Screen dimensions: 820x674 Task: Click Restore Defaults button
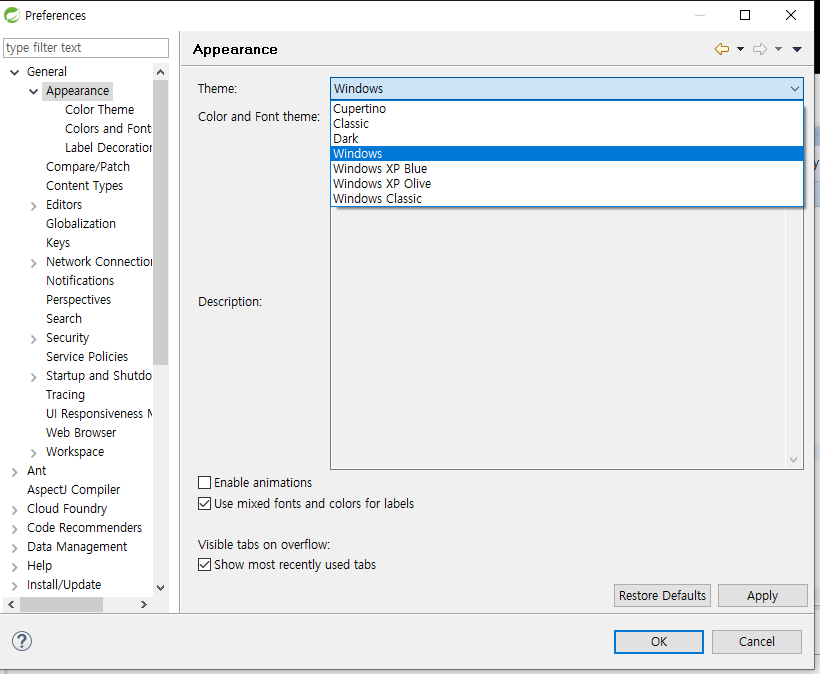[x=662, y=596]
